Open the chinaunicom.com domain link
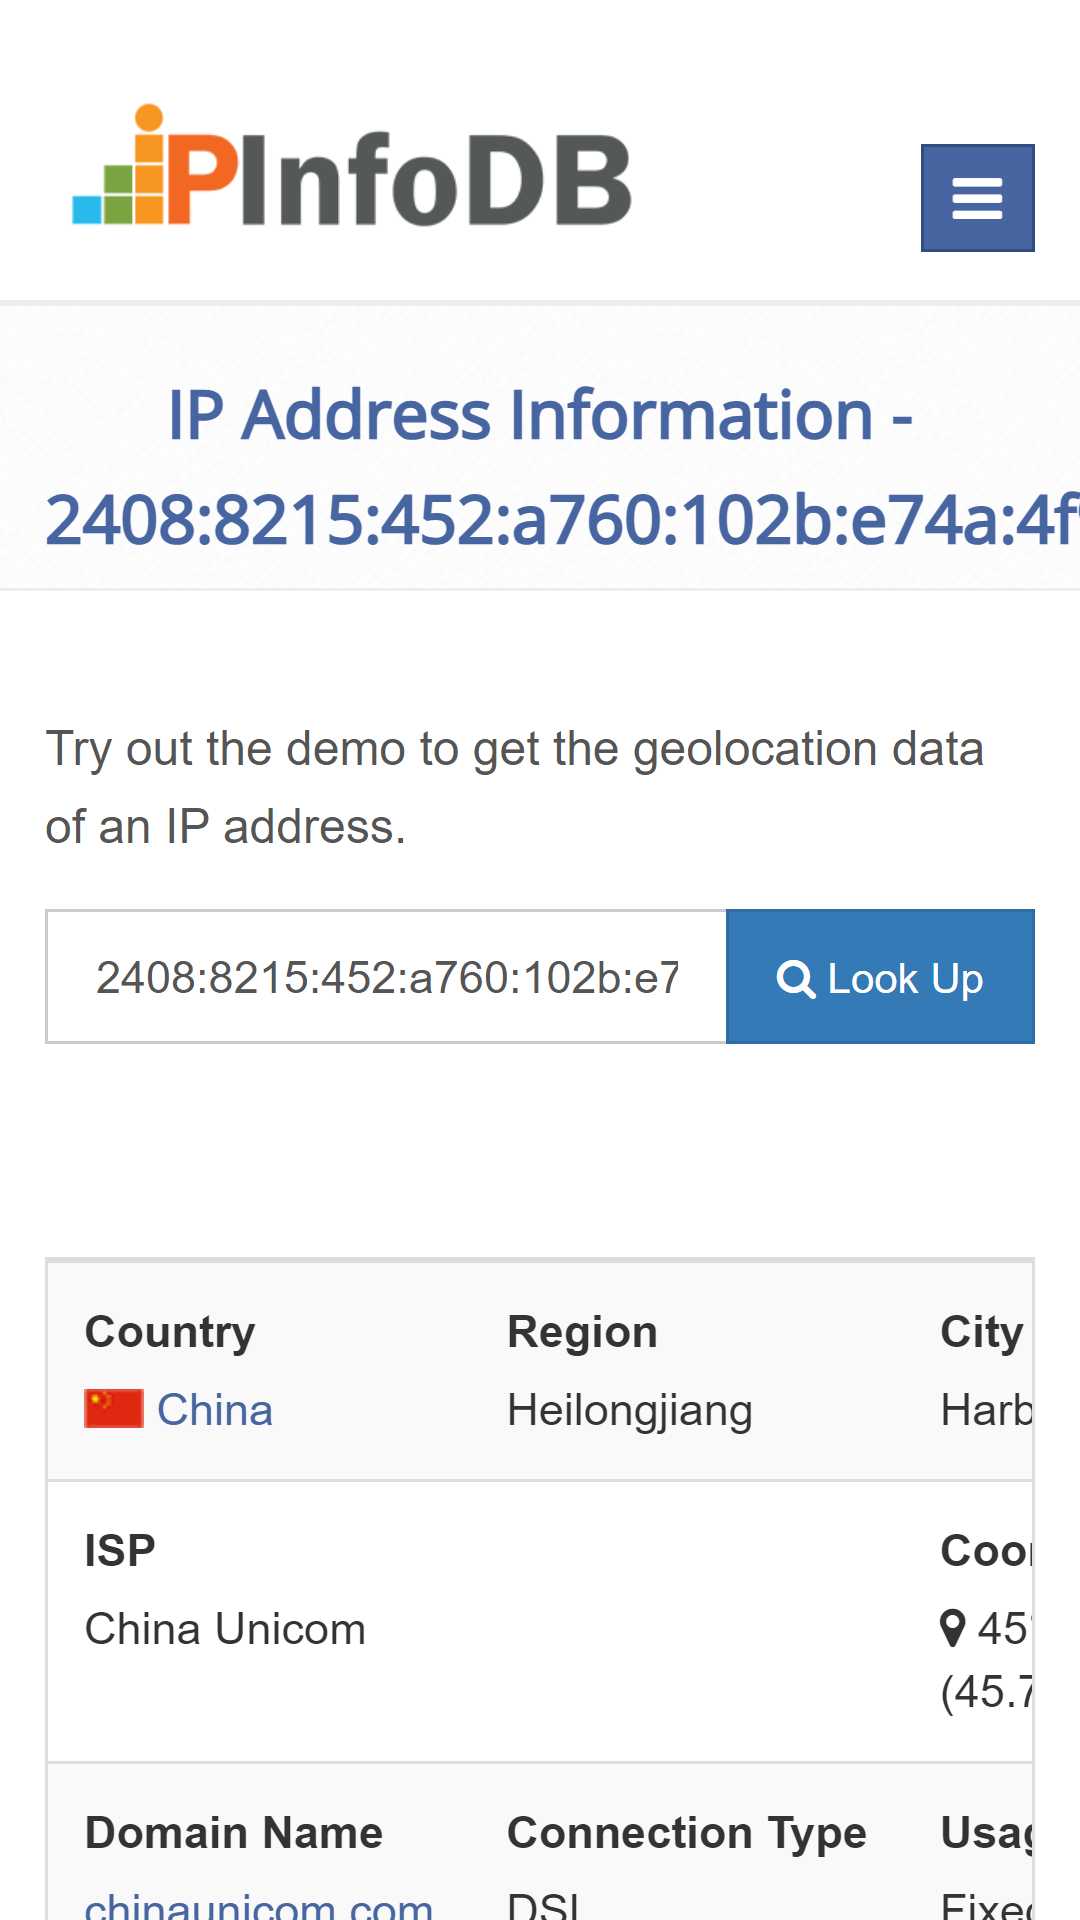The width and height of the screenshot is (1080, 1920). tap(259, 1905)
